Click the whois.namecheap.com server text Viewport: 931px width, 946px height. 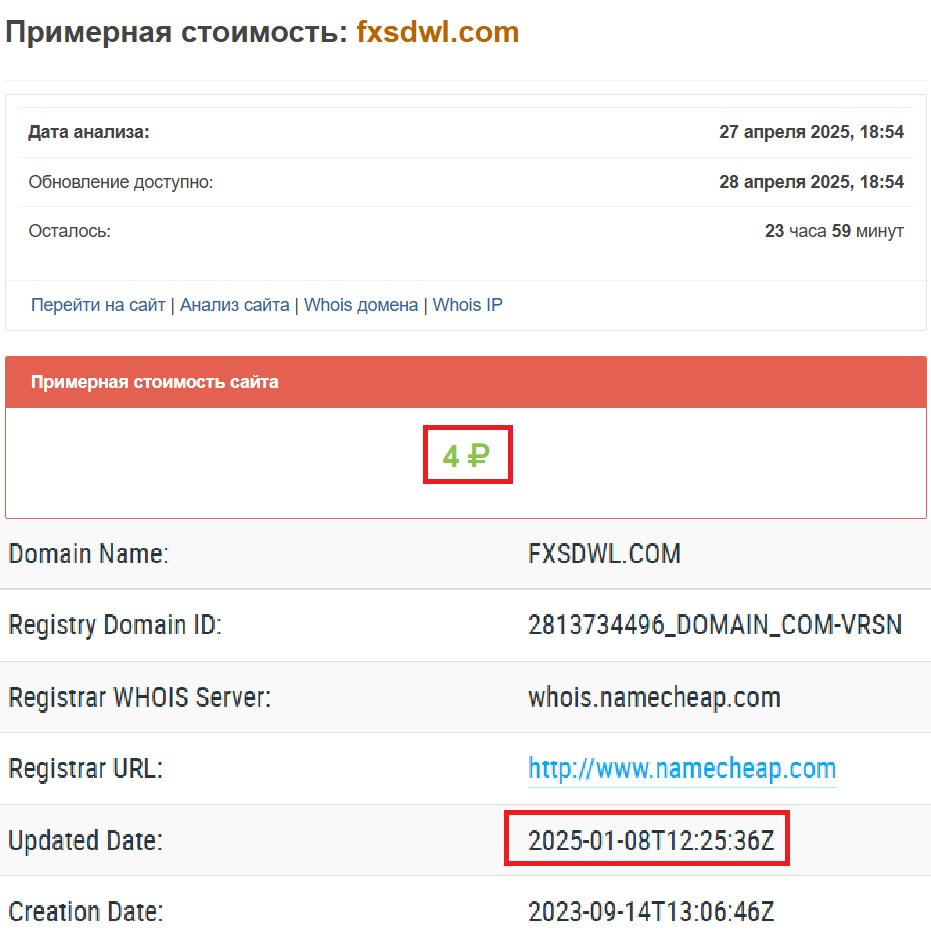click(654, 698)
